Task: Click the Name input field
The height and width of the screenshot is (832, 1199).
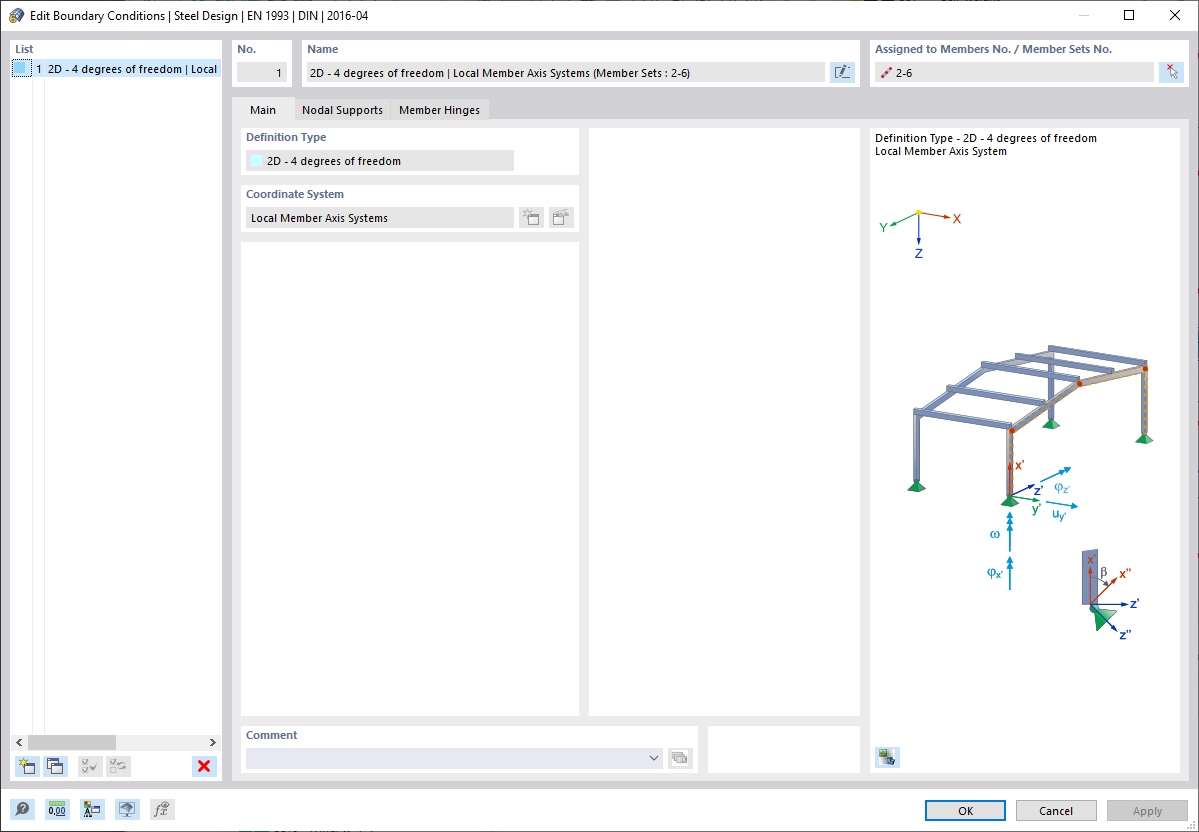Action: coord(565,73)
